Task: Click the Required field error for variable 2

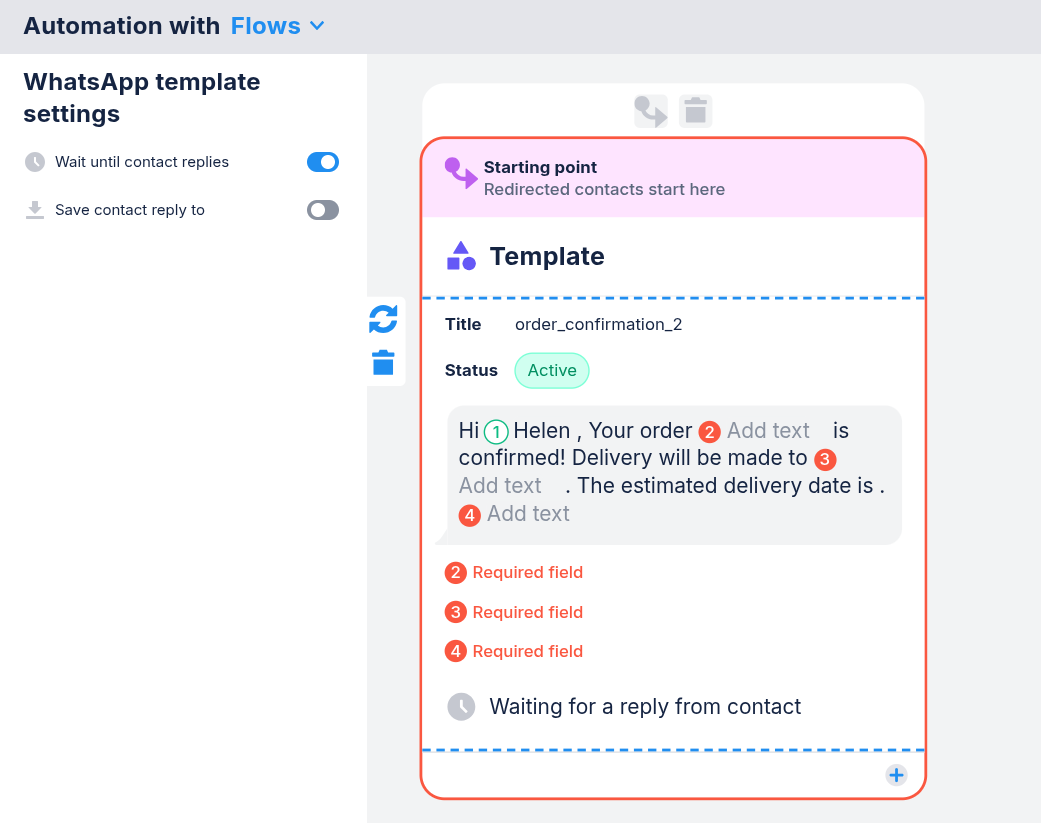Action: click(527, 573)
